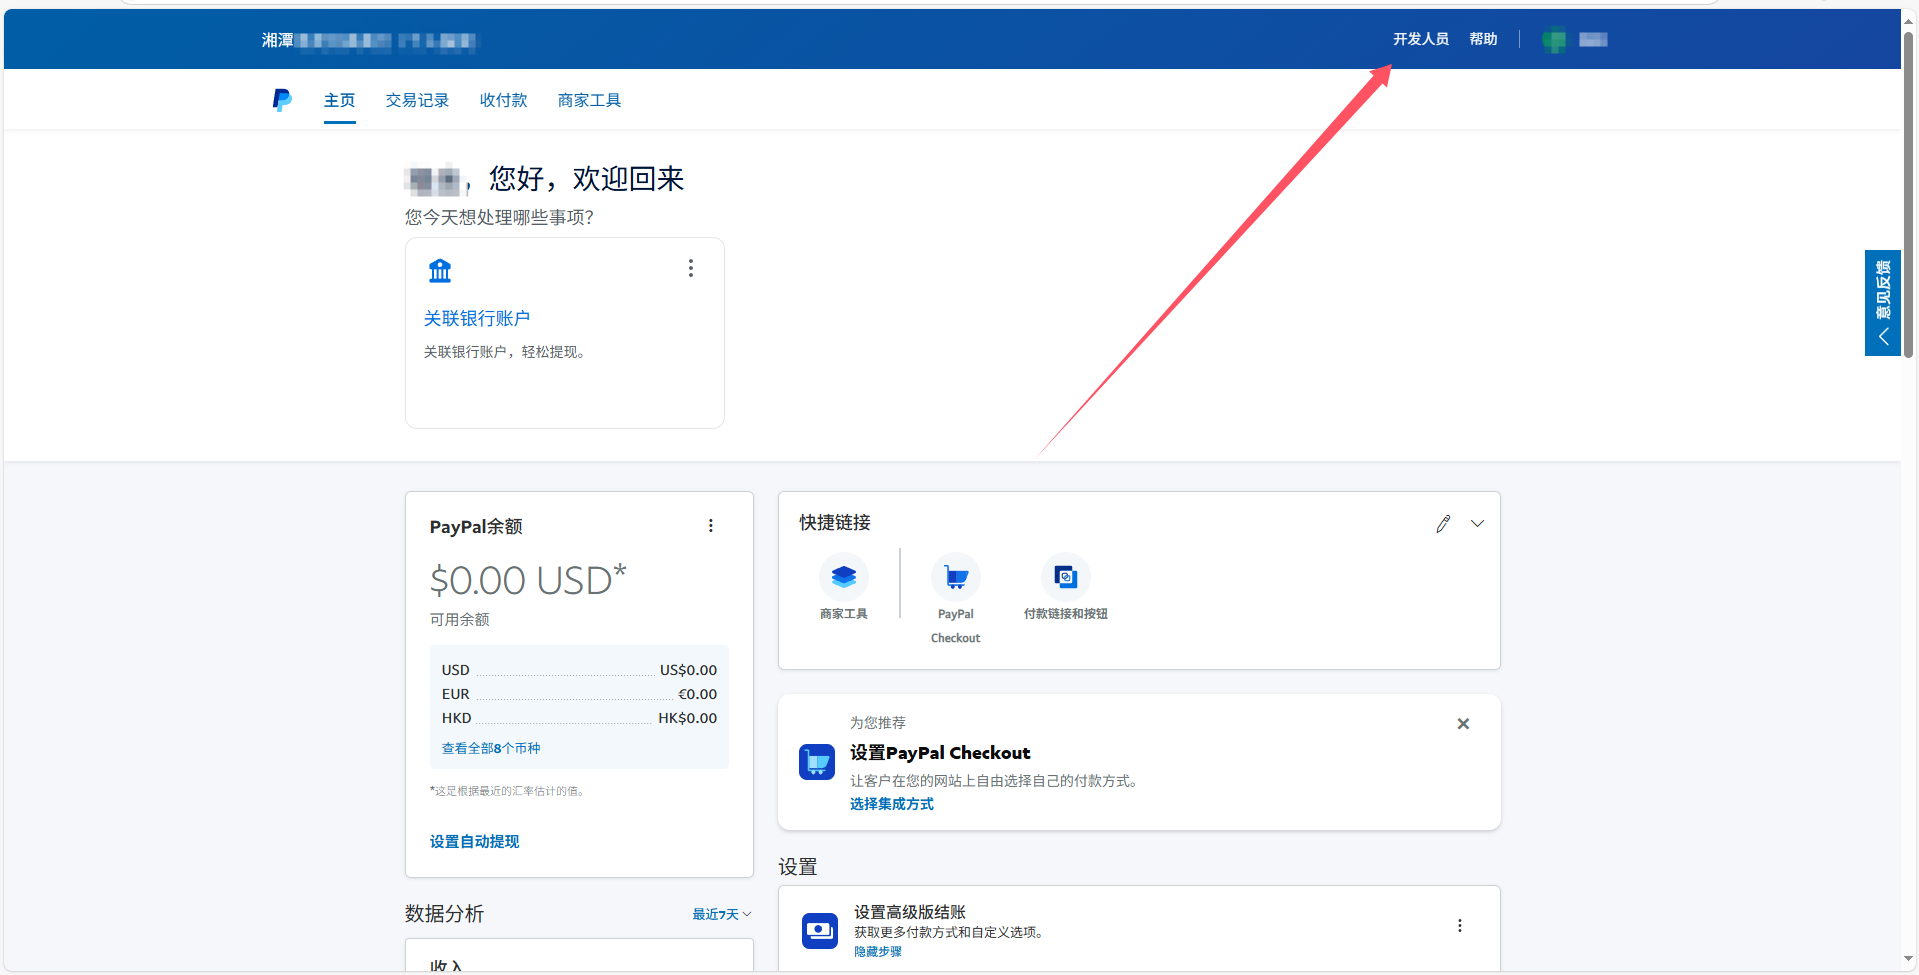
Task: Expand the 意见反馈 sidebar chevron
Action: point(1883,336)
